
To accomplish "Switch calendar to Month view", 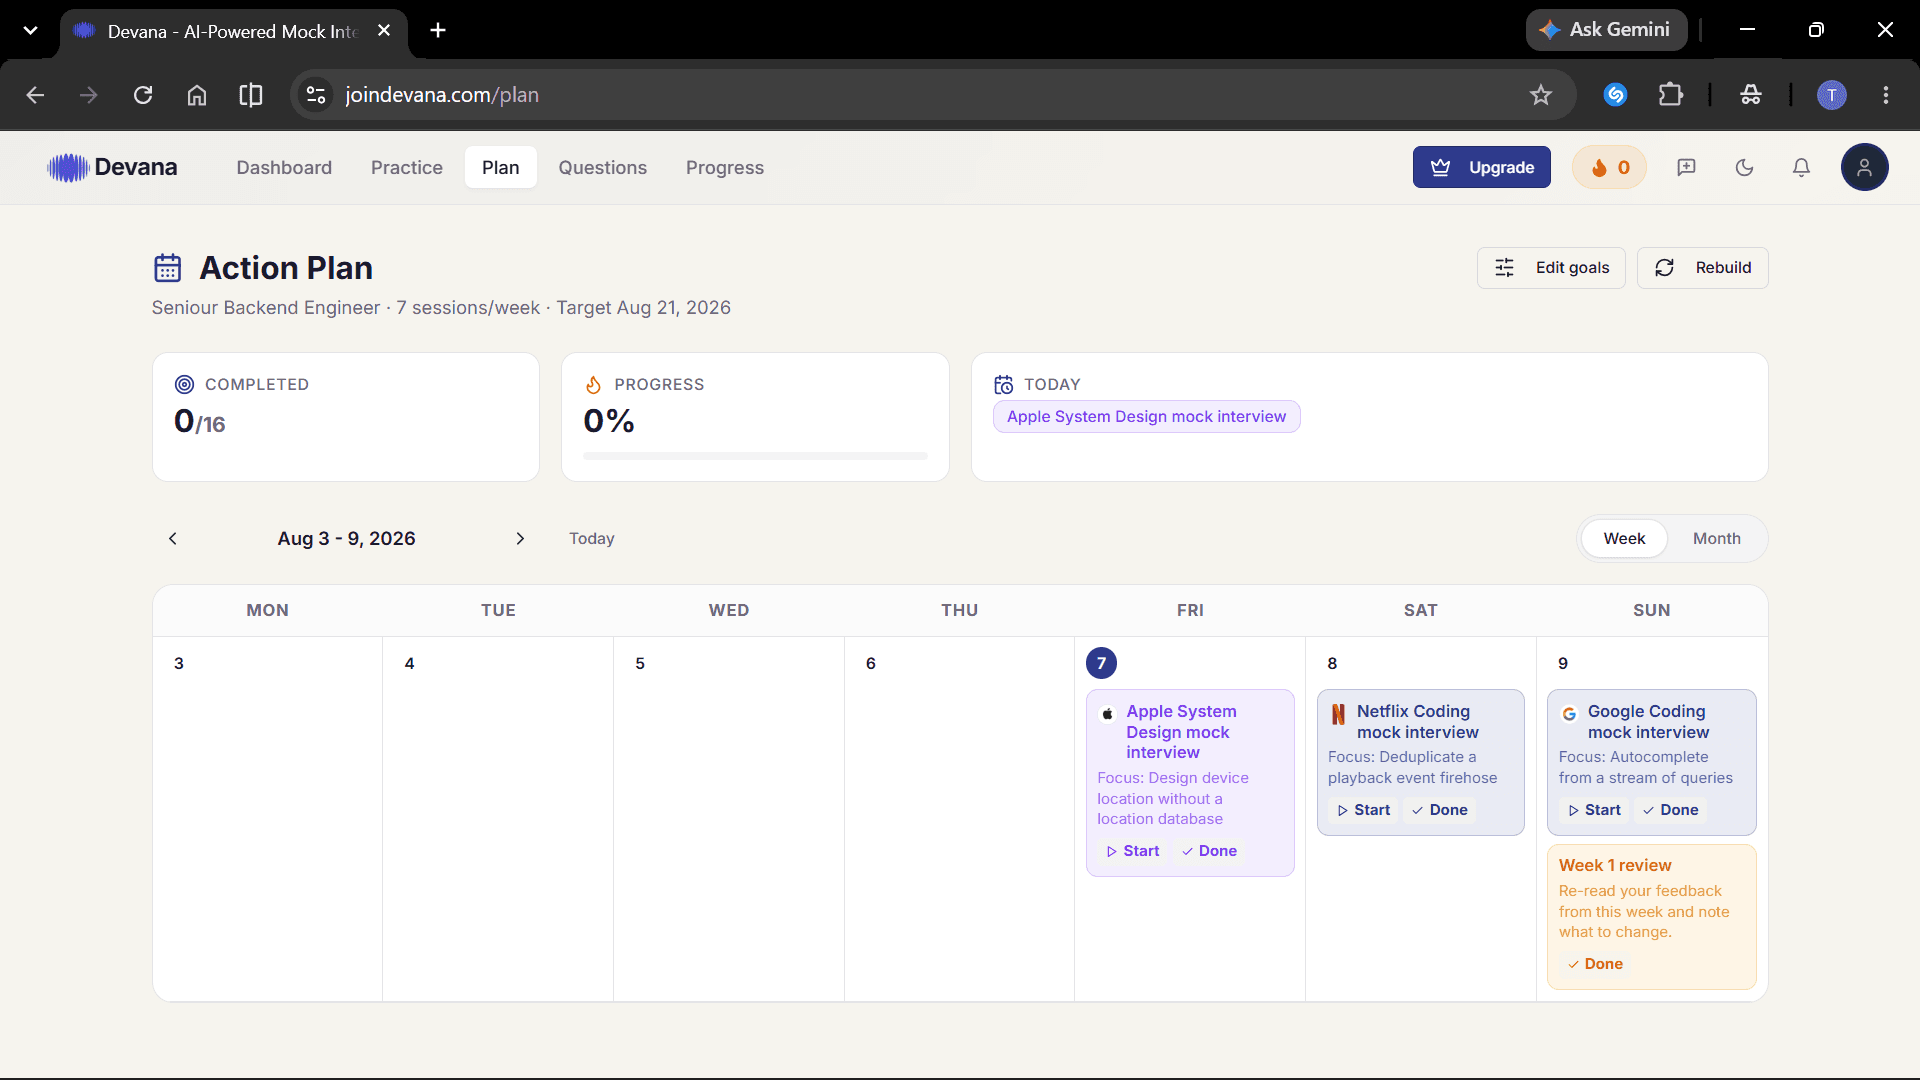I will pos(1716,538).
